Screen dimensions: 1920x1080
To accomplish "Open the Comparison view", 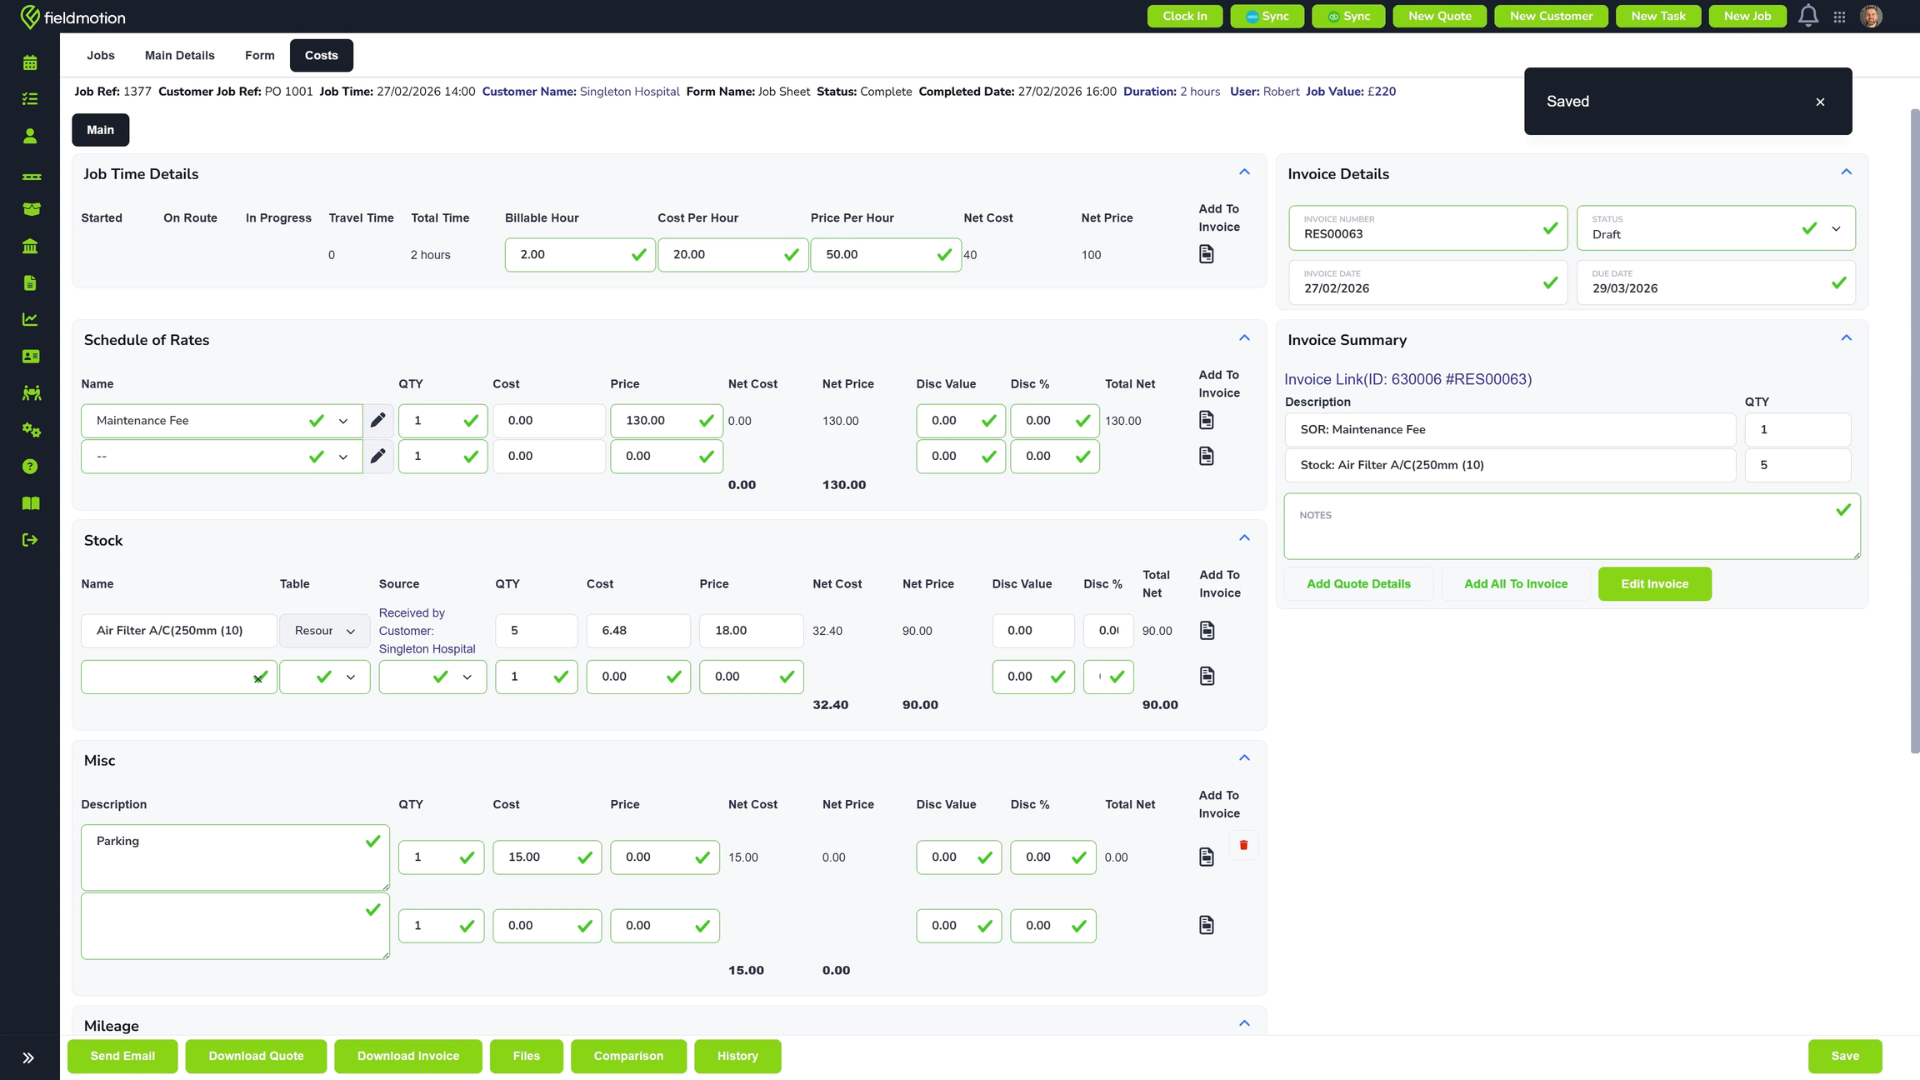I will point(628,1056).
